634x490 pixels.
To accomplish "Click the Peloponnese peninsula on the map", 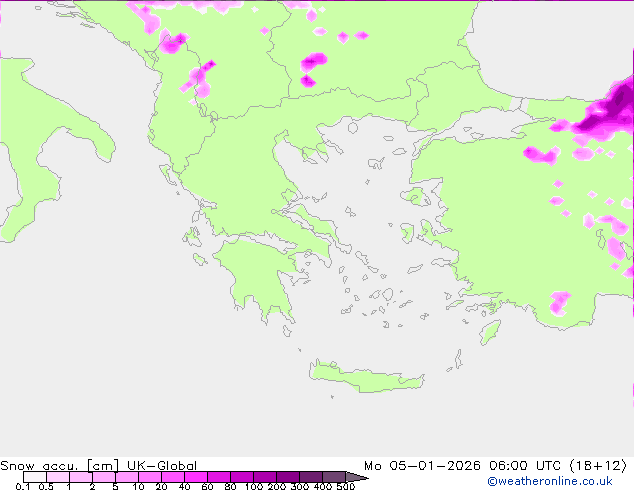I will (260, 279).
